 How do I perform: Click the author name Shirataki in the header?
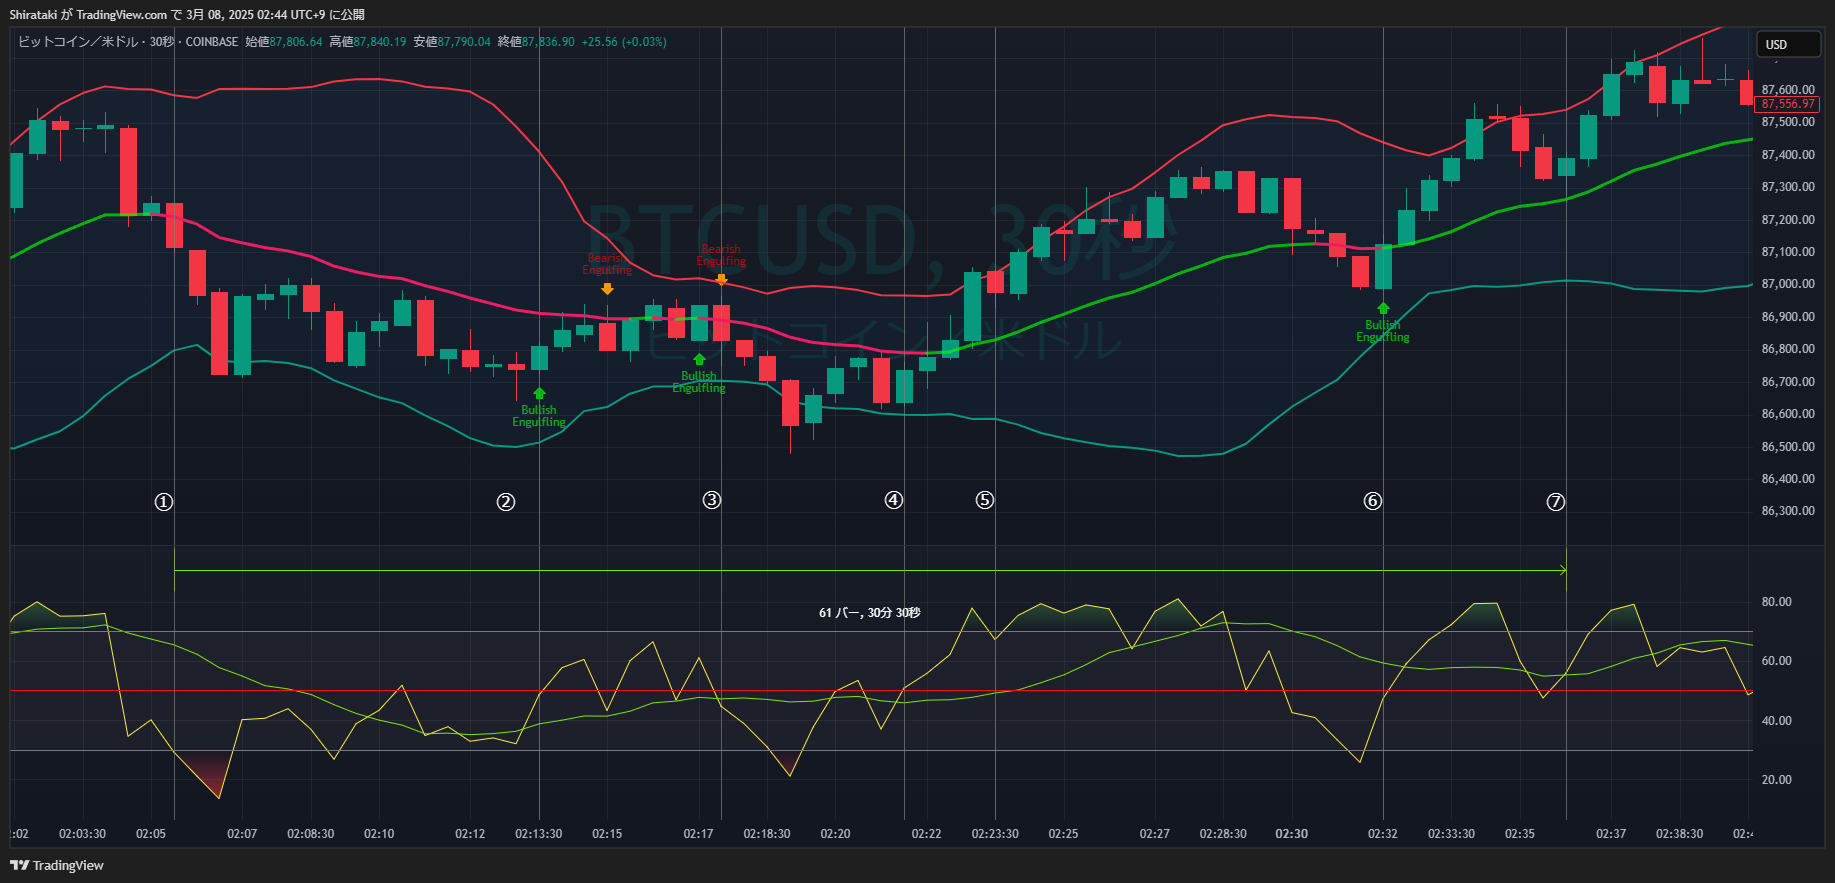click(x=33, y=15)
